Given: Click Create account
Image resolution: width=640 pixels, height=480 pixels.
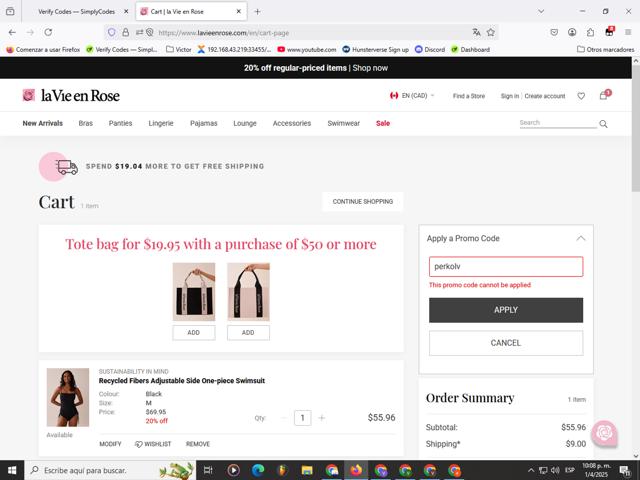Looking at the screenshot, I should click(x=544, y=96).
